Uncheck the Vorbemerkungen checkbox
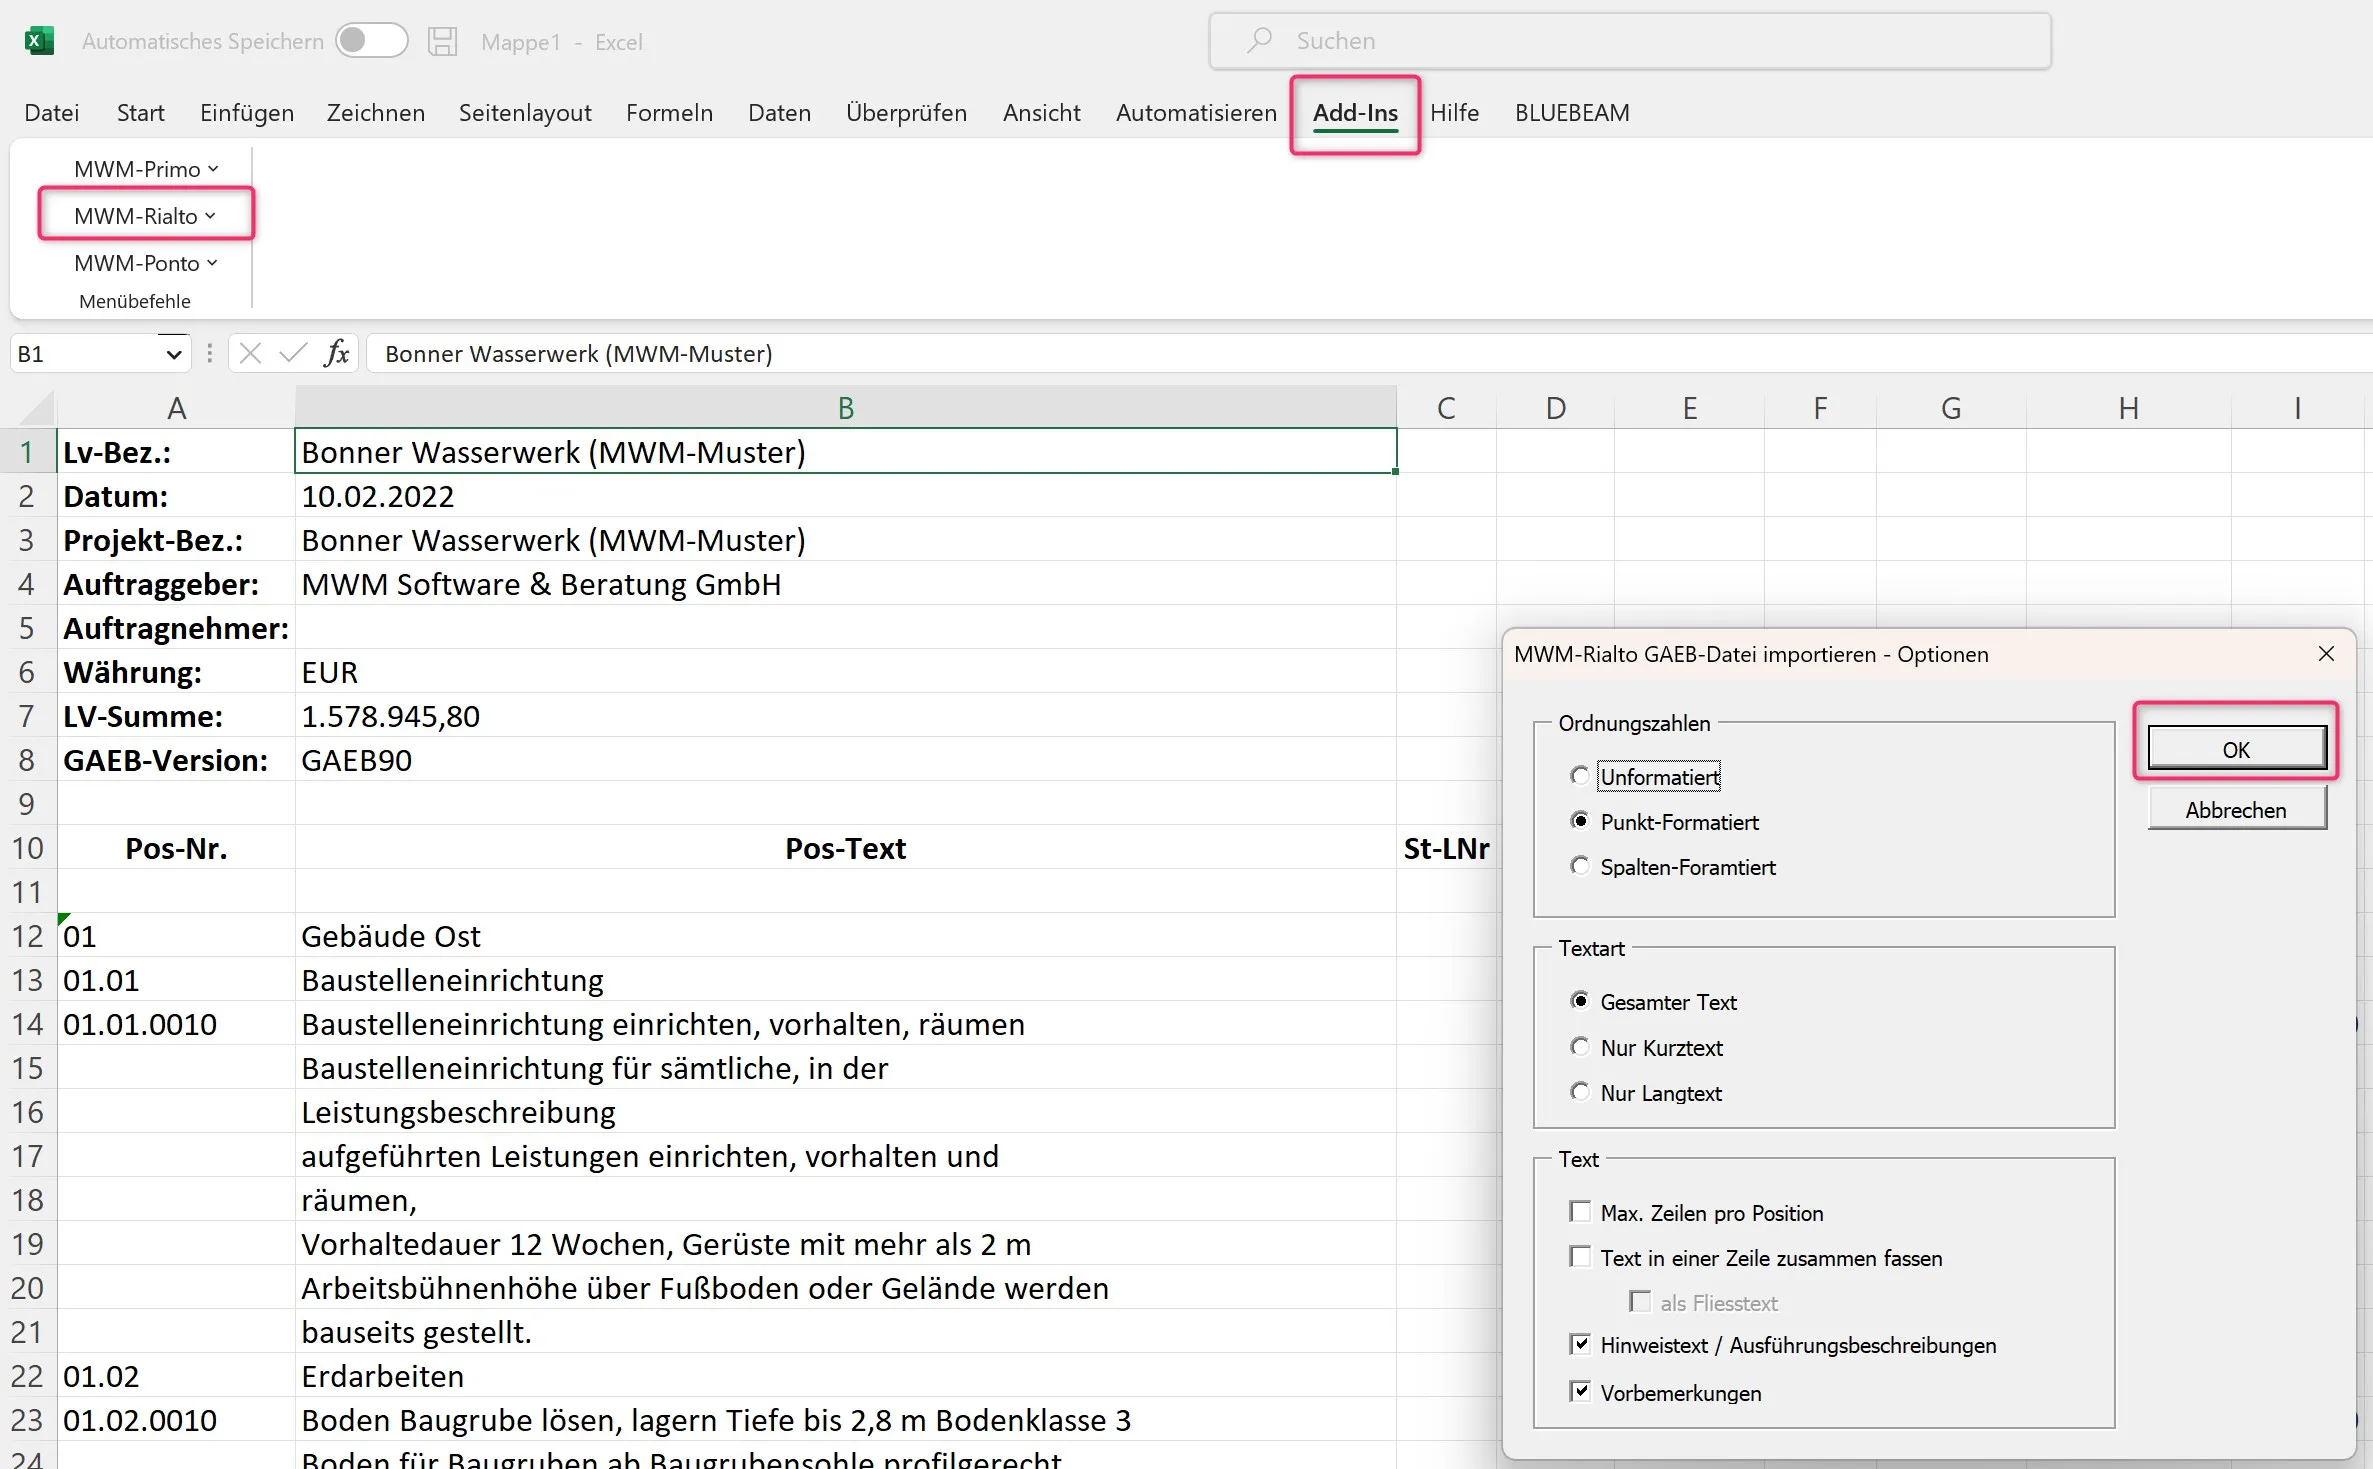Image resolution: width=2373 pixels, height=1469 pixels. pos(1580,1392)
